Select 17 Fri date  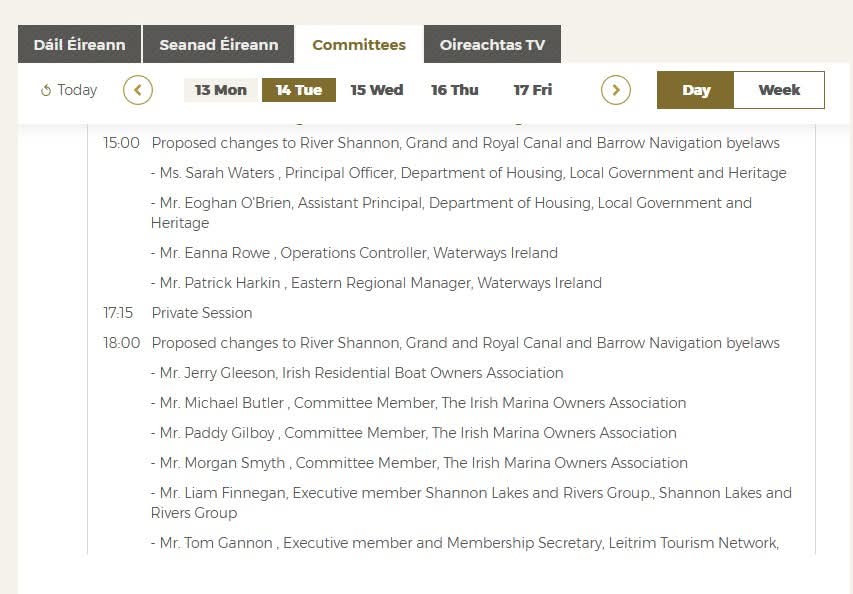(x=533, y=90)
